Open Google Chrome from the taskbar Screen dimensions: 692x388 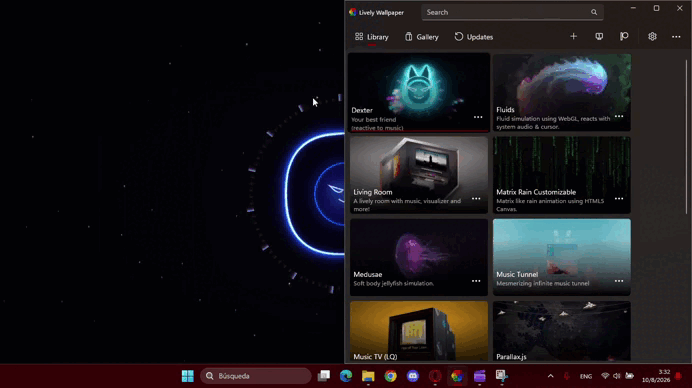[390, 376]
